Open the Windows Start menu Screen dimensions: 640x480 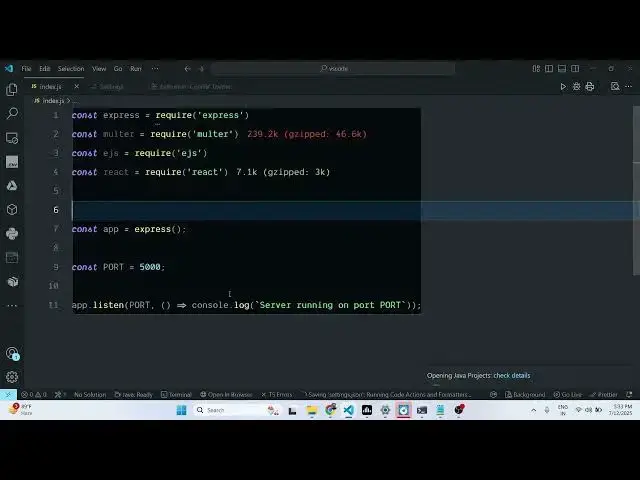[181, 410]
